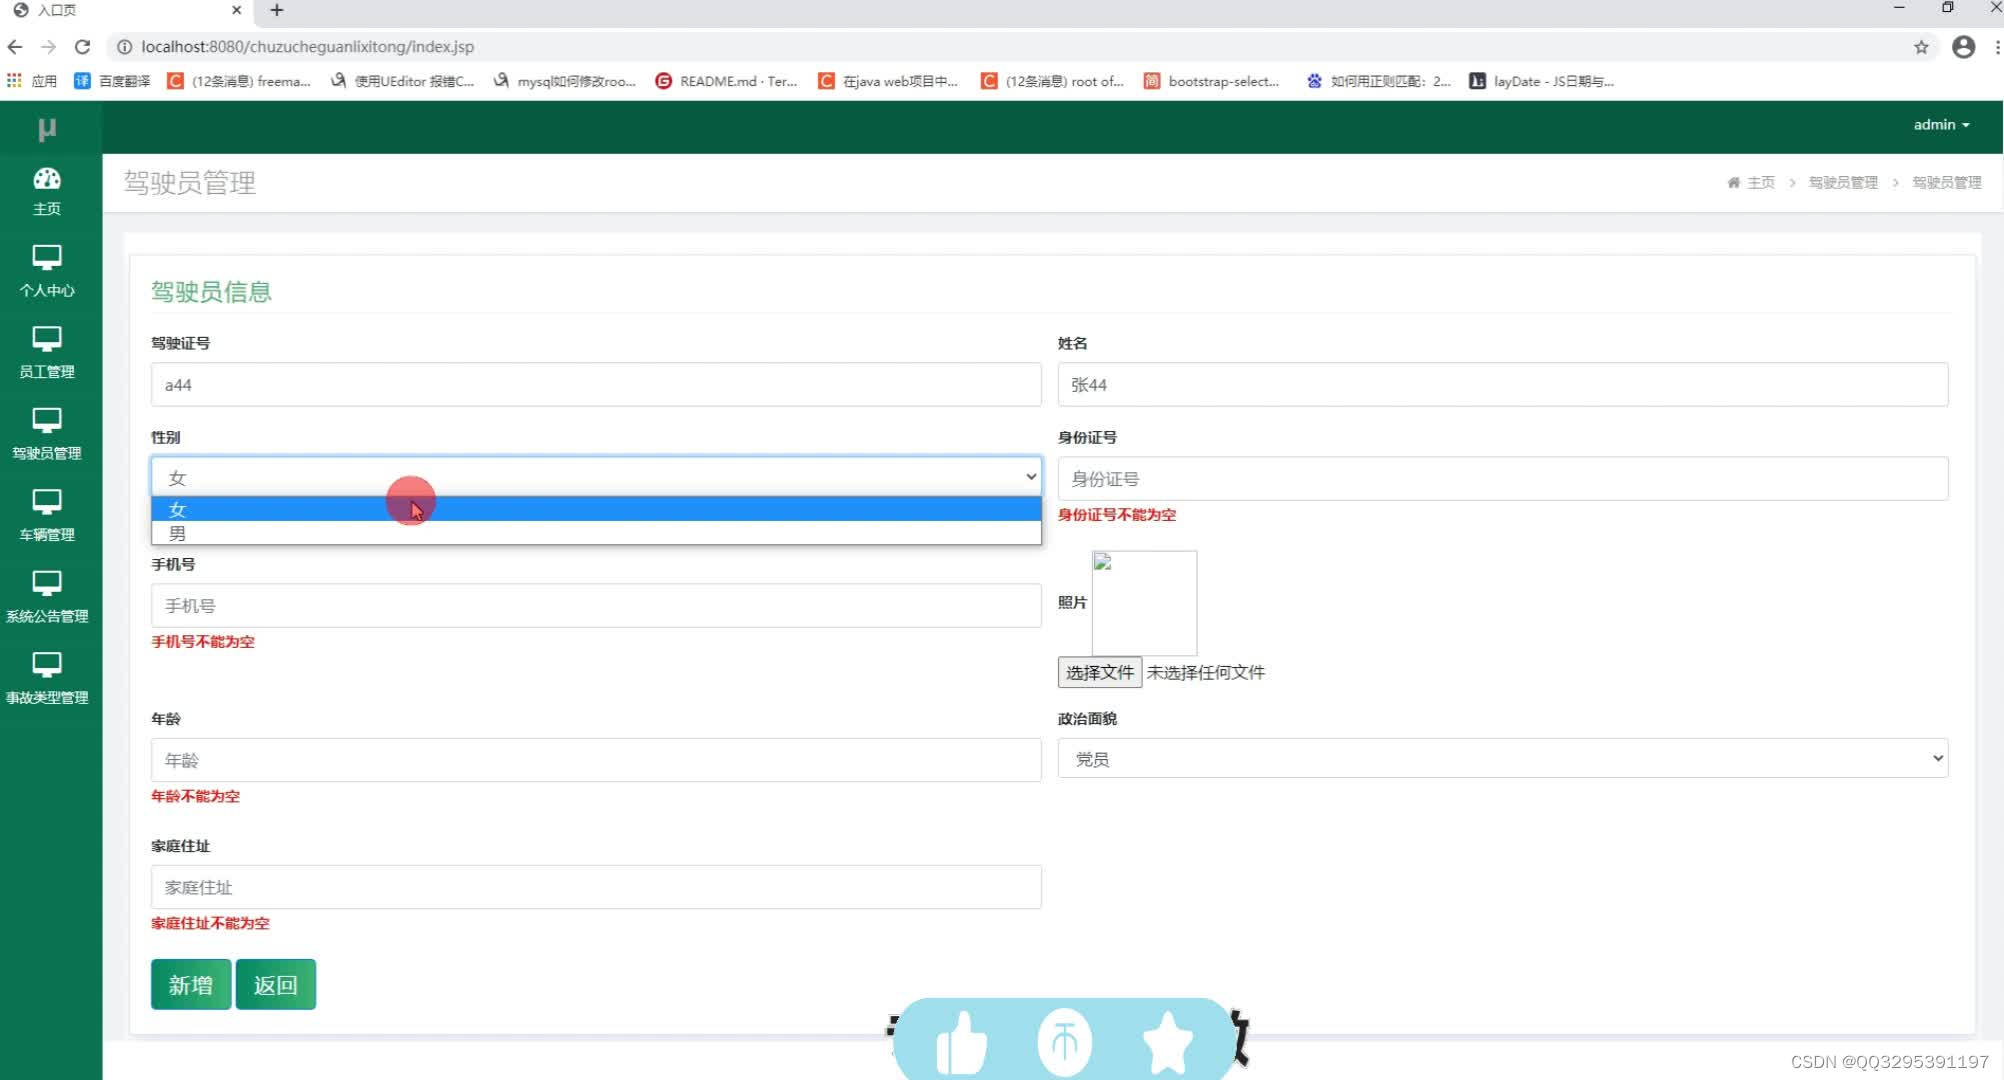Close the 入口页 browser tab

[236, 10]
